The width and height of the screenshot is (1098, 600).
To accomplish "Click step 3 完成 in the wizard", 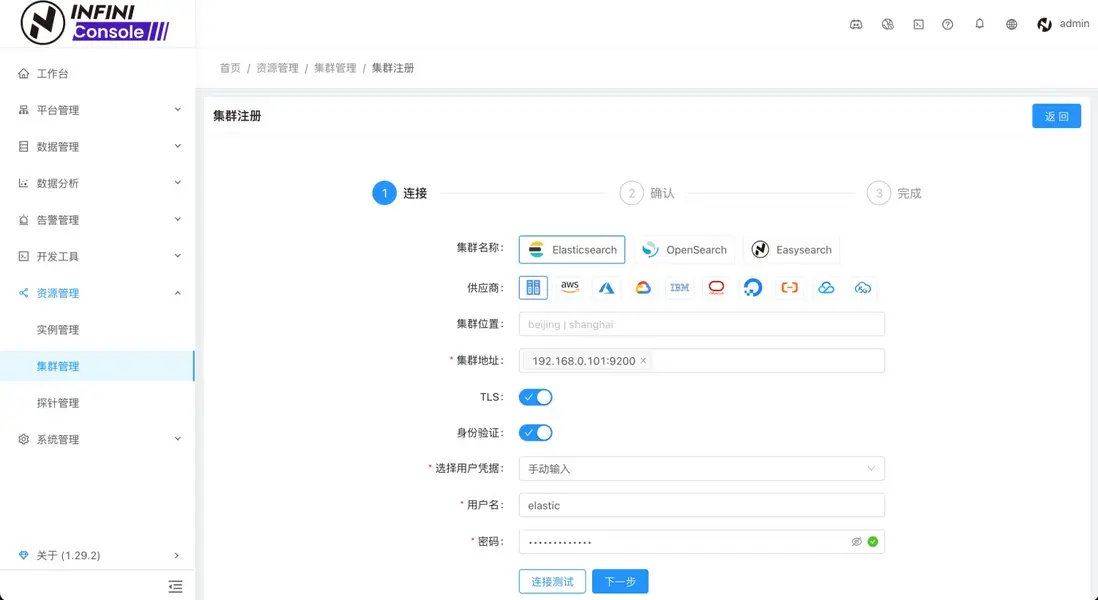I will coord(894,193).
